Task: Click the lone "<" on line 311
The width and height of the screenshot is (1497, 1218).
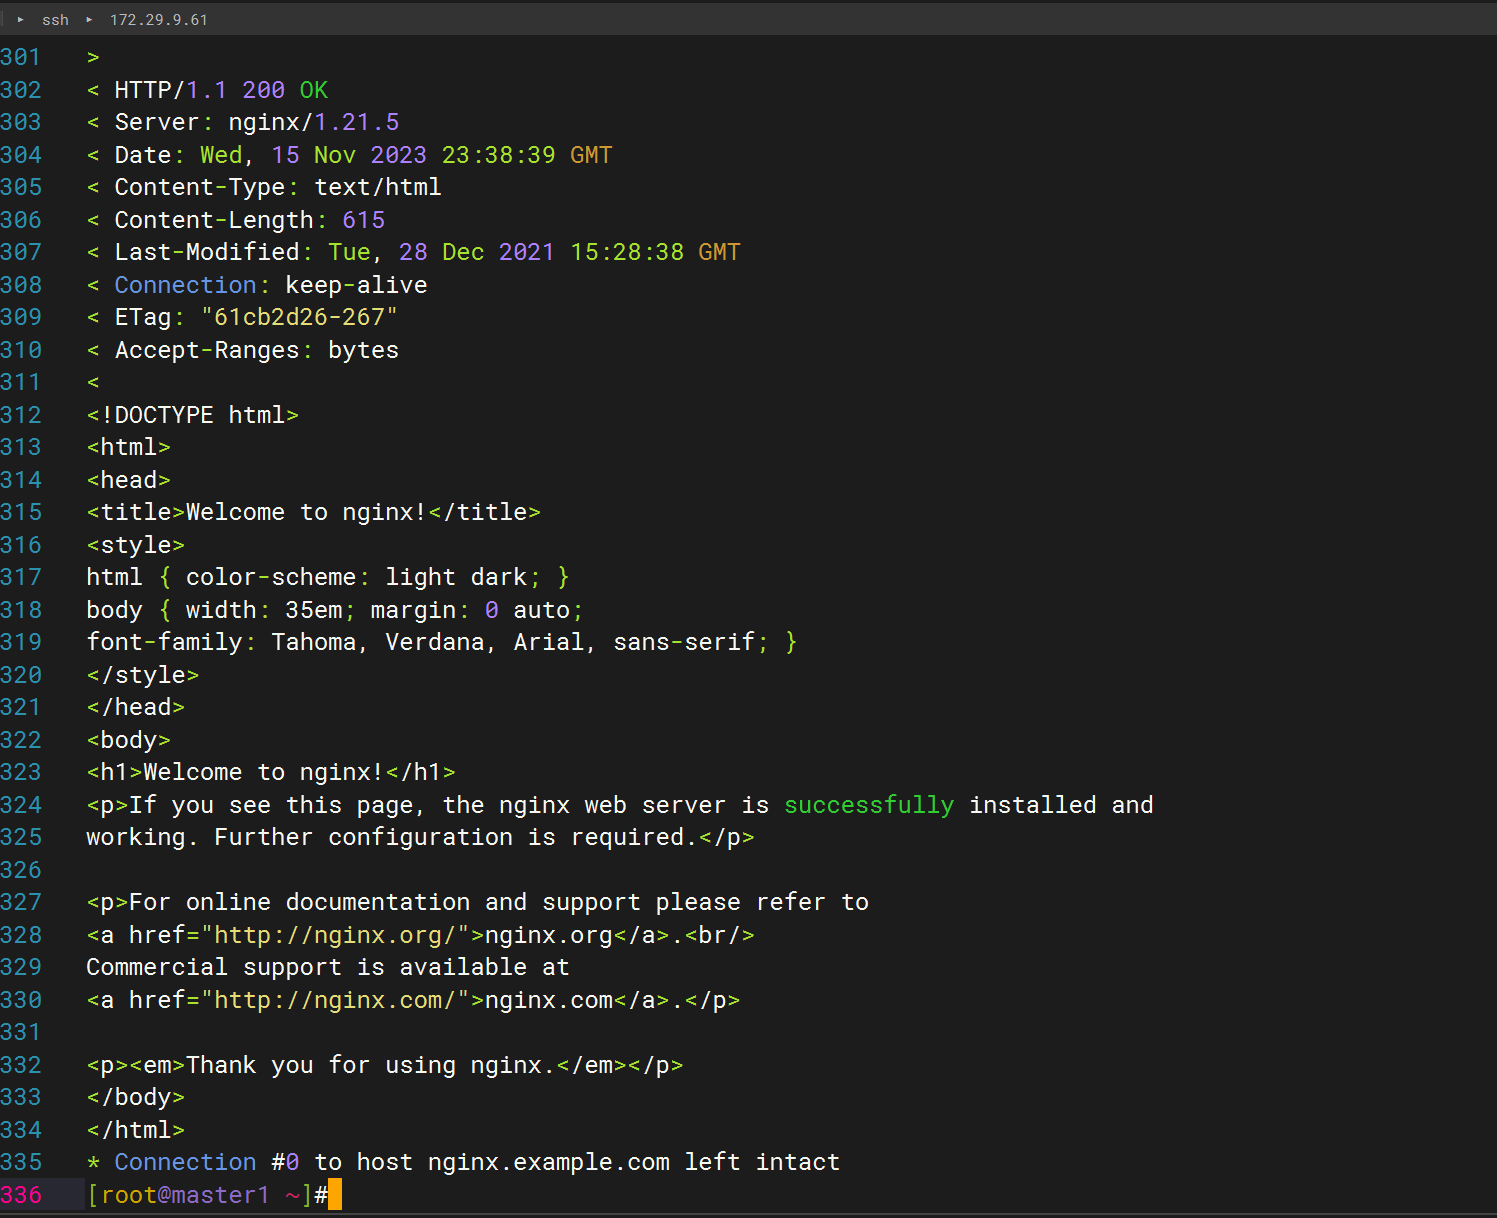Action: tap(93, 382)
